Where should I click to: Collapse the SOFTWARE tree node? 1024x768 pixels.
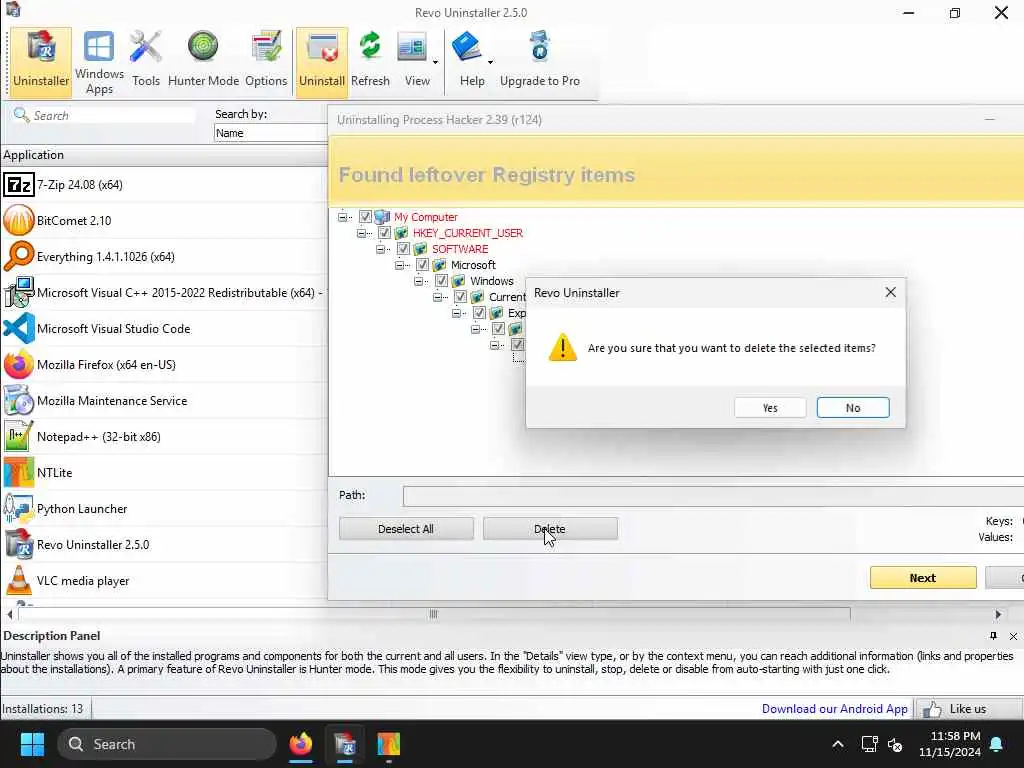[380, 249]
